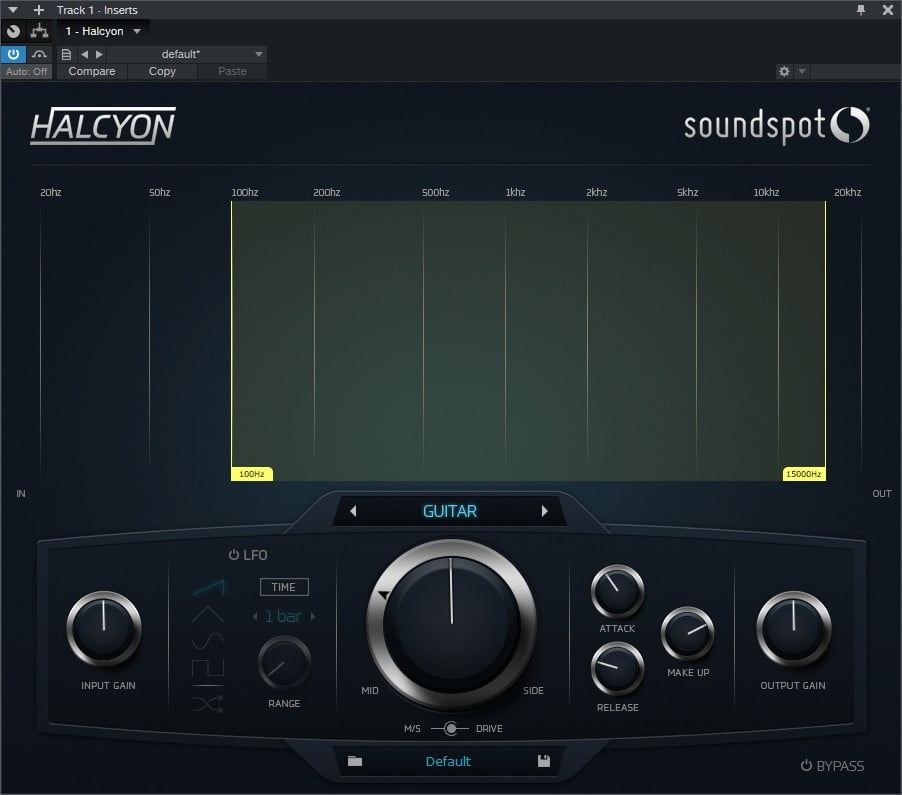Select the ramp/sawtooth LFO waveform
Image resolution: width=902 pixels, height=795 pixels.
point(208,587)
